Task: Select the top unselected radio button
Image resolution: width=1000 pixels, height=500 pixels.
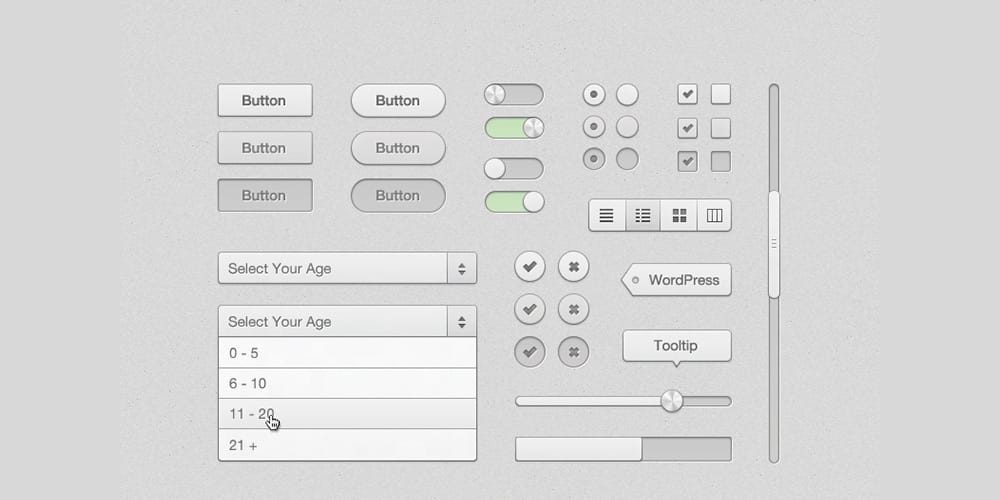Action: point(627,95)
